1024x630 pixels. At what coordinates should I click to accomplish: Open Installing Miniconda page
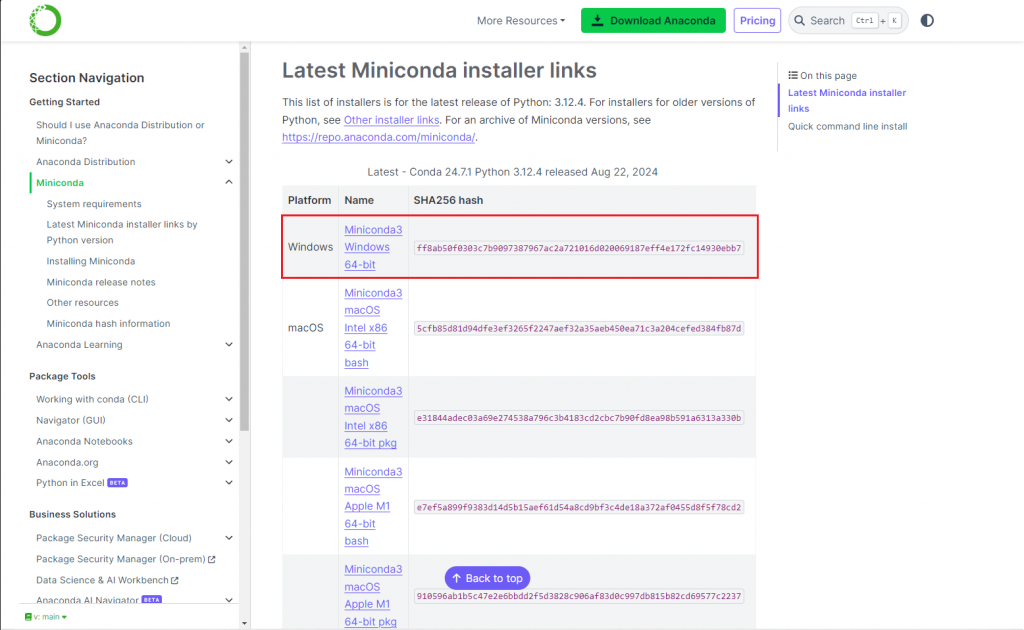(91, 260)
